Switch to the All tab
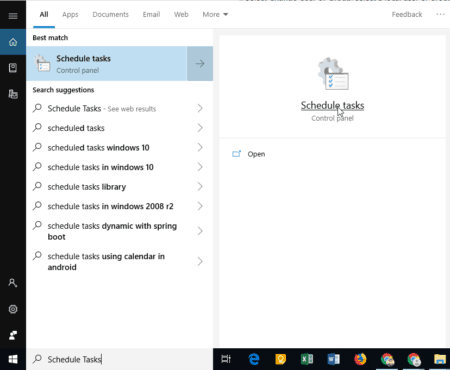Viewport: 450px width, 370px height. click(x=44, y=14)
